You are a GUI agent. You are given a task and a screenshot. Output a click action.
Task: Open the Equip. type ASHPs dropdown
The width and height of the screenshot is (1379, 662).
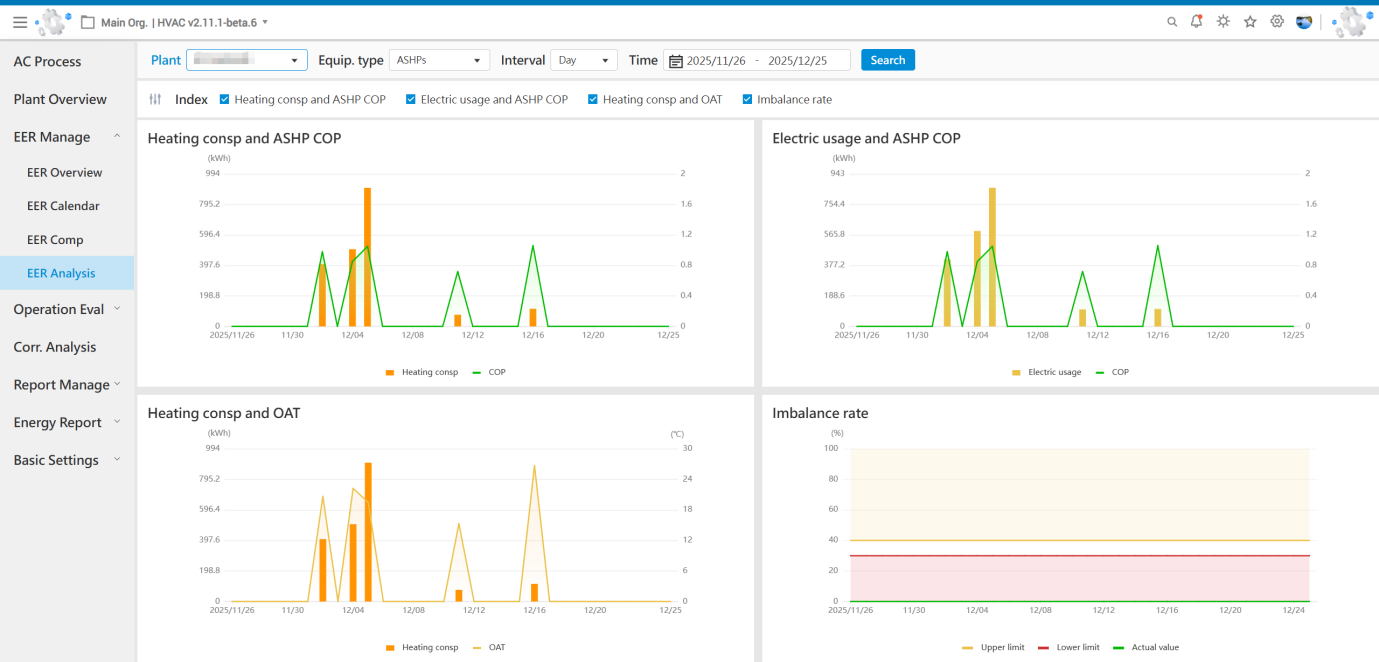[x=439, y=60]
